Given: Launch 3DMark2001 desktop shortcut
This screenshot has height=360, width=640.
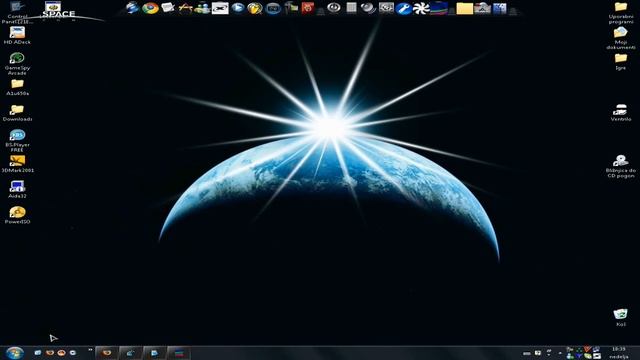Looking at the screenshot, I should 17,164.
